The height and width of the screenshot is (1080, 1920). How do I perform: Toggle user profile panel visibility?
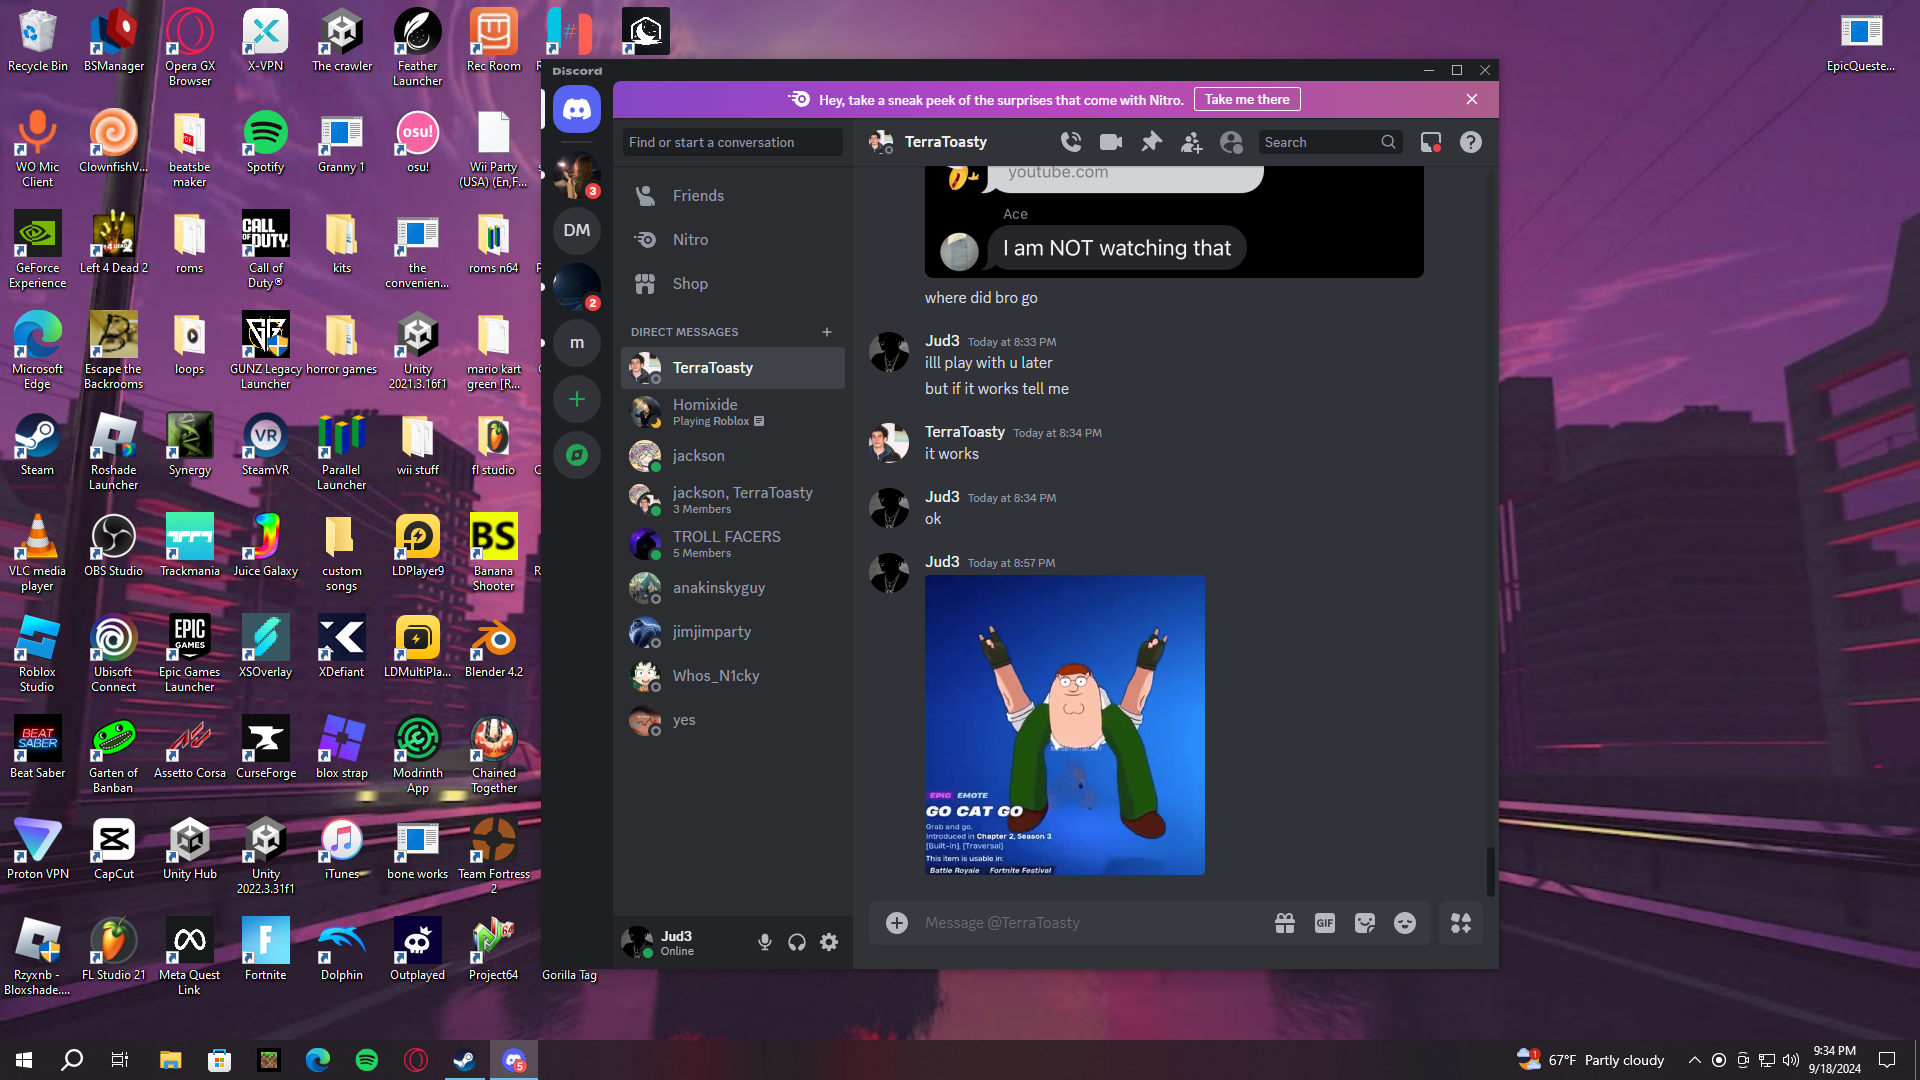[1231, 142]
